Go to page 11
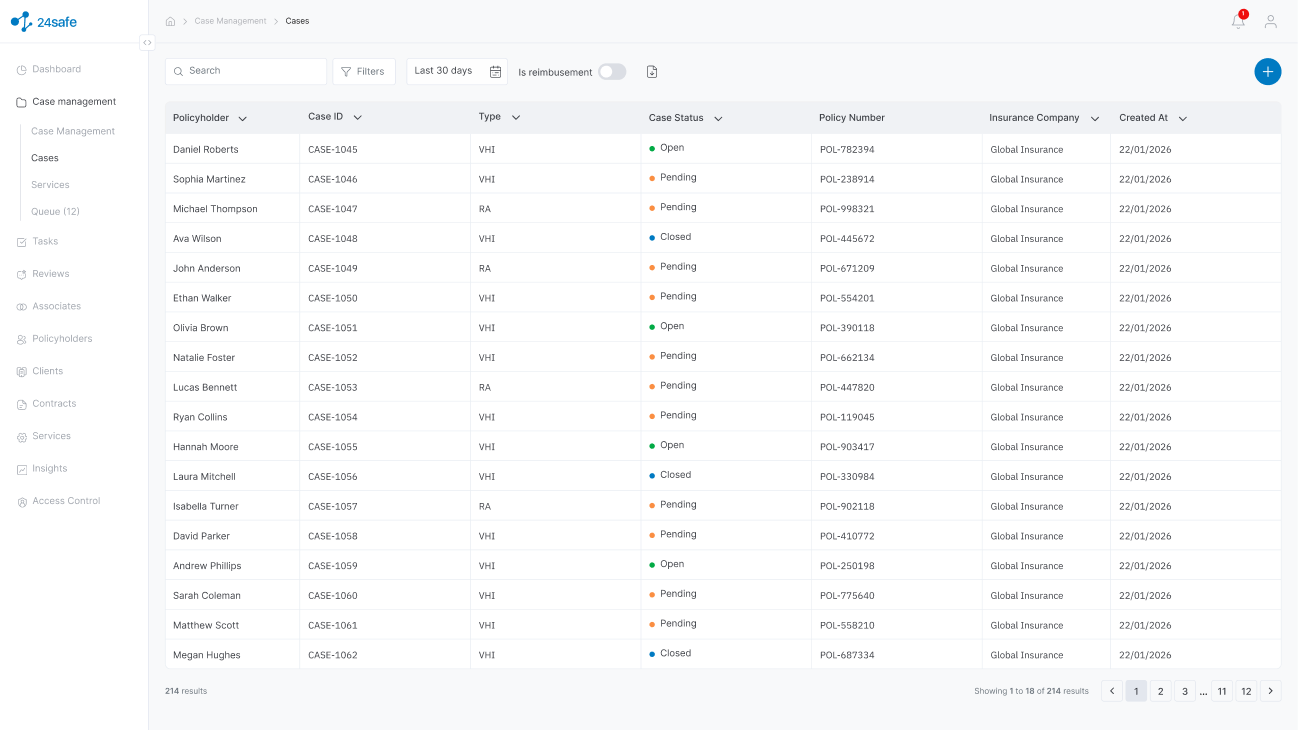This screenshot has width=1298, height=730. 1222,691
